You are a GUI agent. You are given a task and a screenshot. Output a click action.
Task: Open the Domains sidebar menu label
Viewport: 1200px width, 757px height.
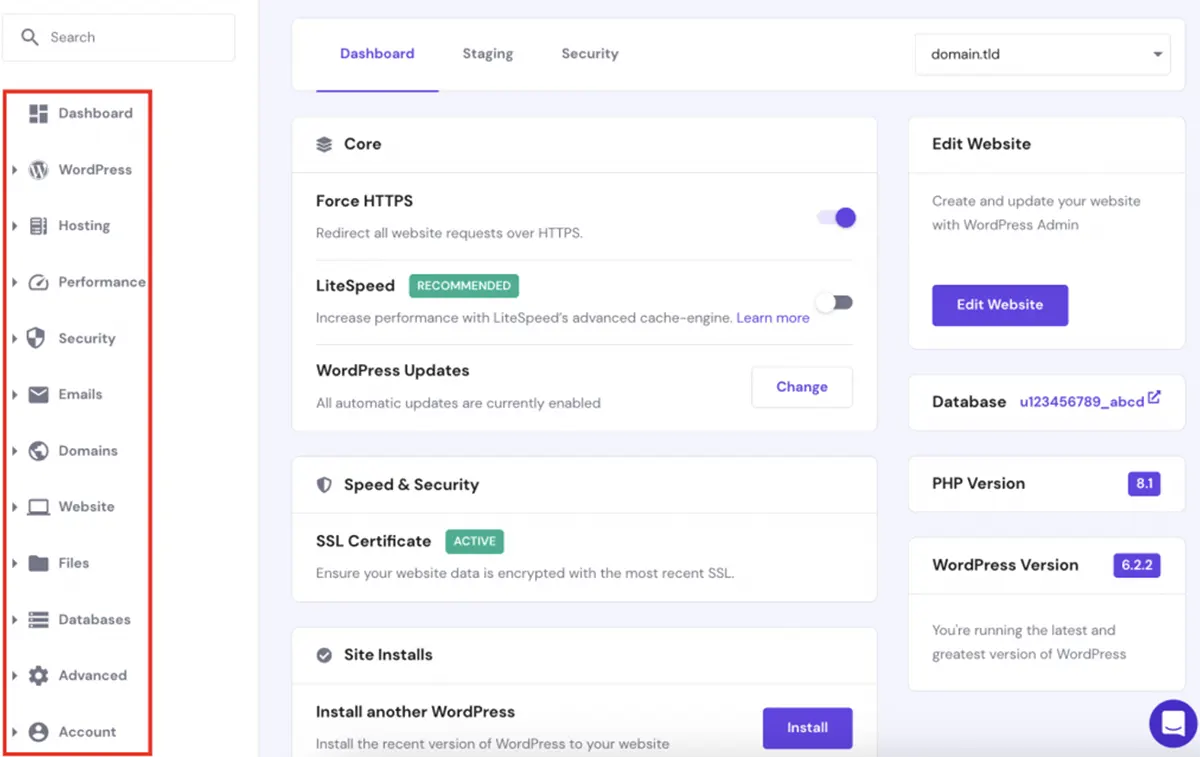tap(88, 451)
